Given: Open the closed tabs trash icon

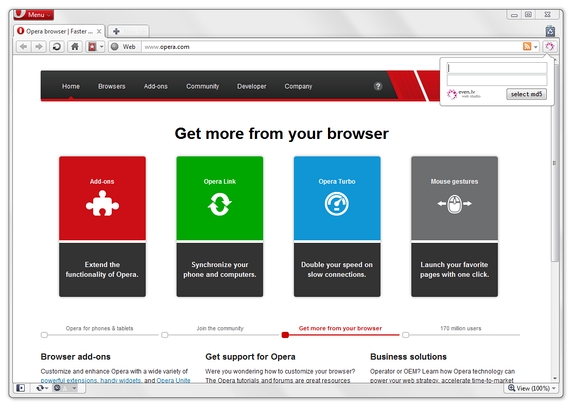Looking at the screenshot, I should point(550,31).
